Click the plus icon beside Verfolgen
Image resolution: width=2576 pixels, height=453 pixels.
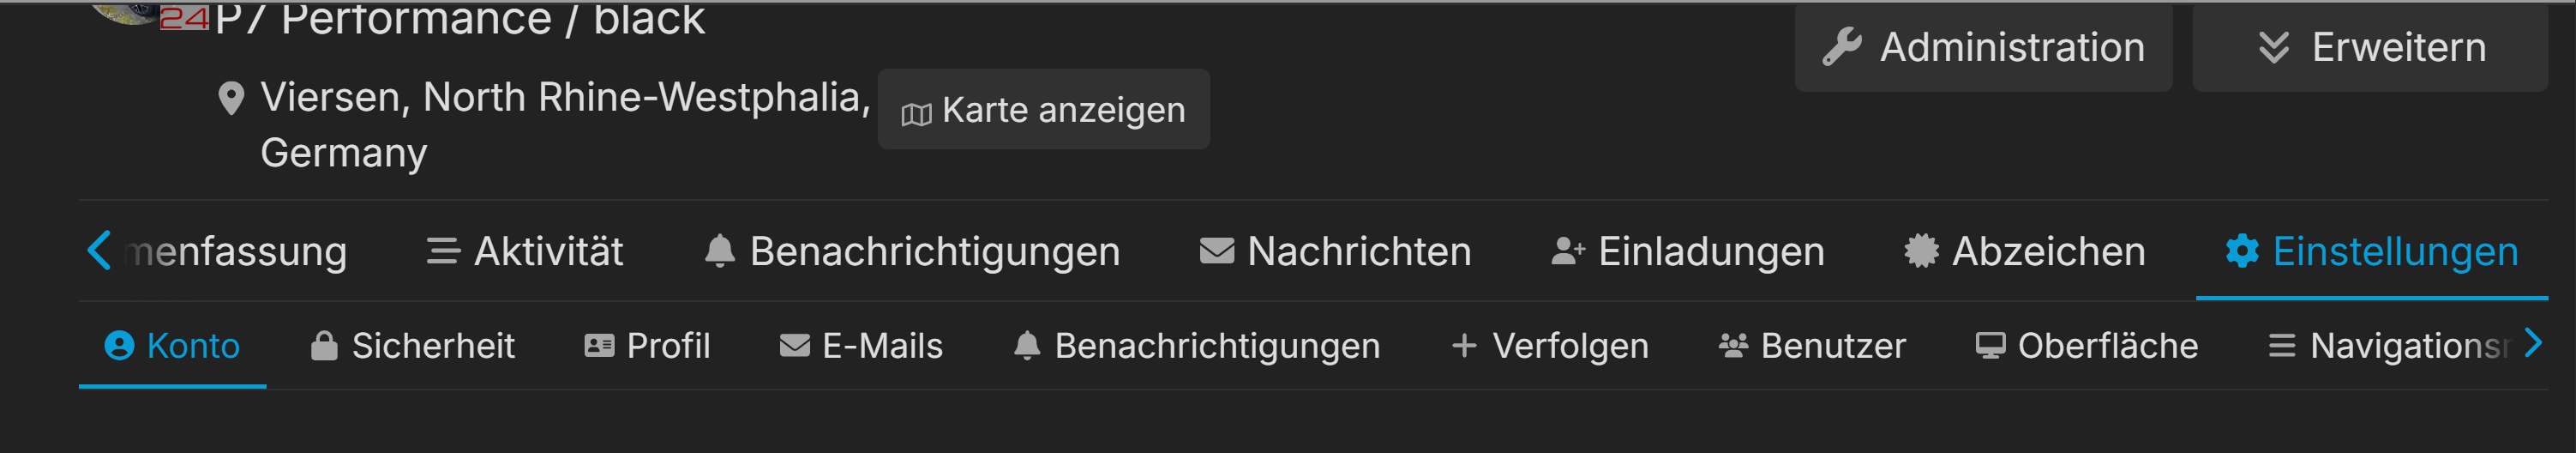tap(1464, 346)
